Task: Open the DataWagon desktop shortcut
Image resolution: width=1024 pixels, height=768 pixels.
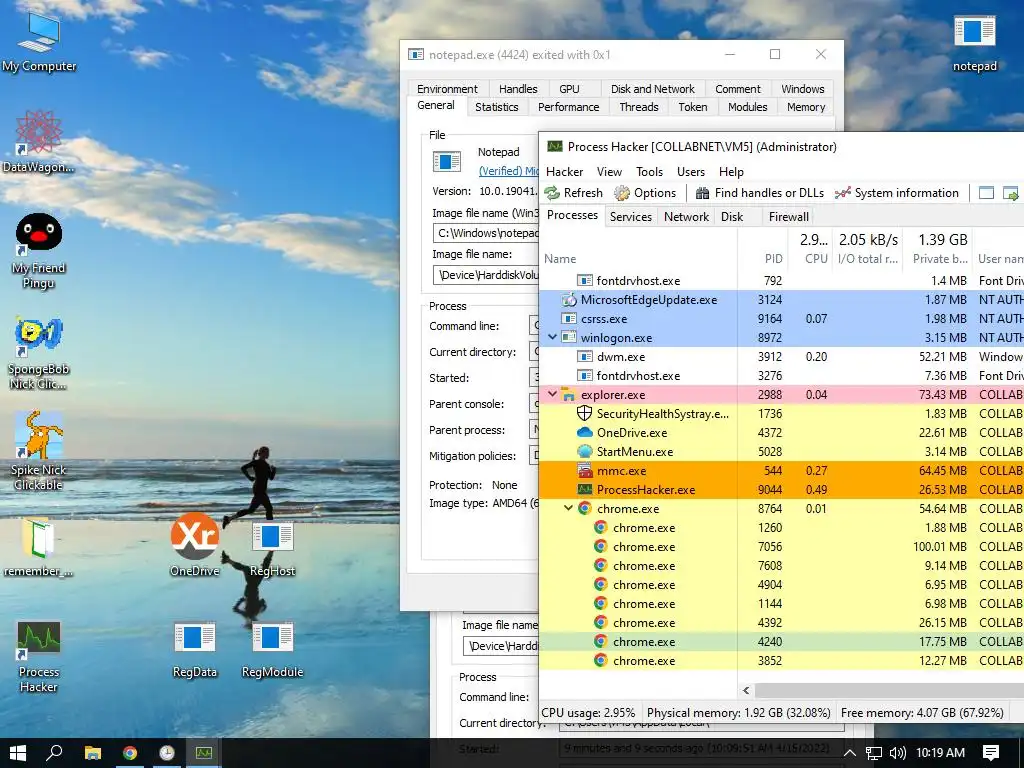Action: coord(39,141)
